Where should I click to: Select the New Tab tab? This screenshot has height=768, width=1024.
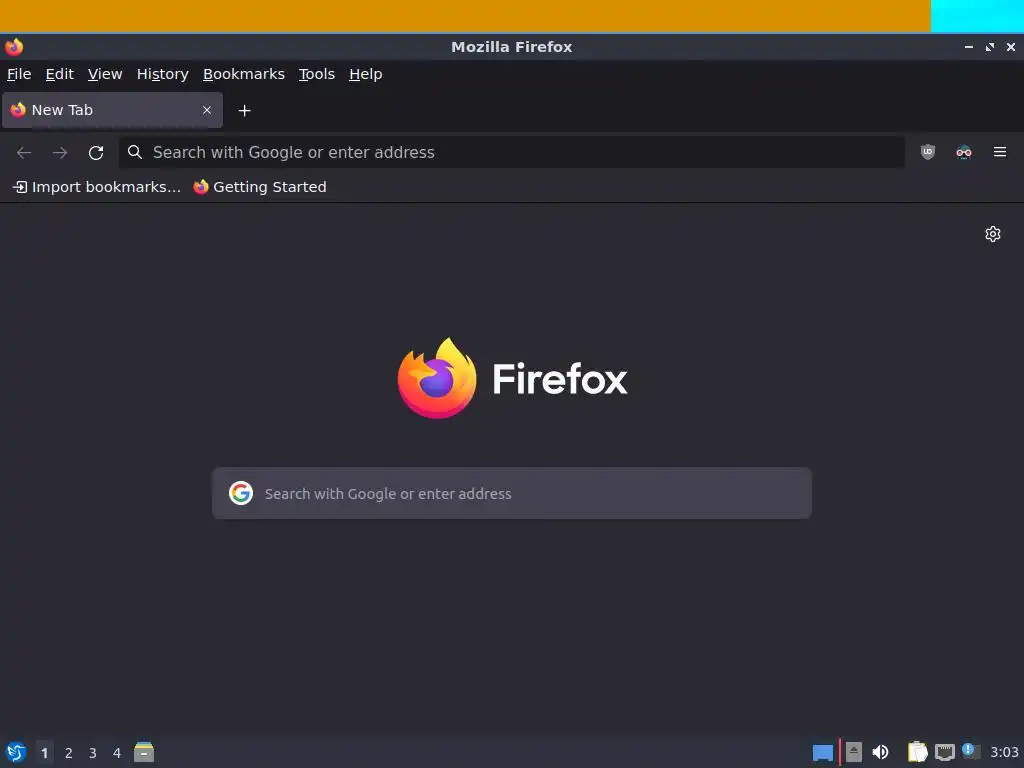click(x=112, y=110)
